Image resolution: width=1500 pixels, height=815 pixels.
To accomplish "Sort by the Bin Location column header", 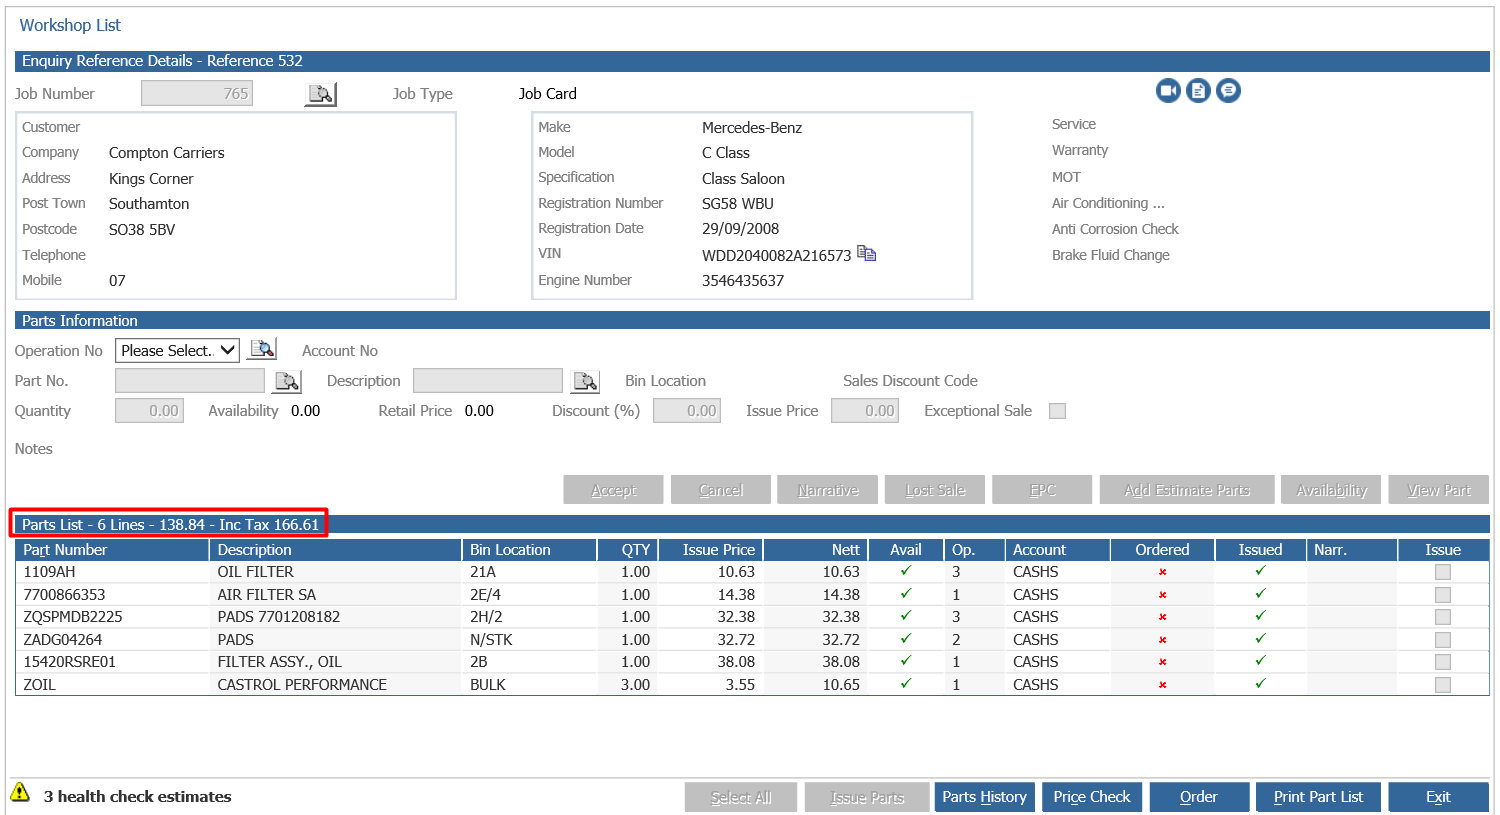I will (530, 550).
